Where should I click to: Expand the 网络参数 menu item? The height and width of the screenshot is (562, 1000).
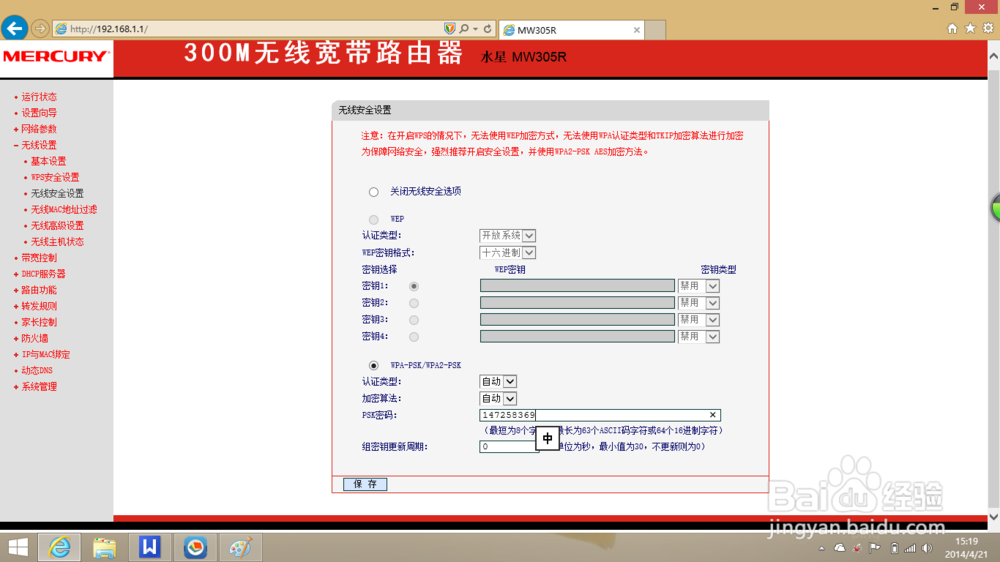pos(39,129)
